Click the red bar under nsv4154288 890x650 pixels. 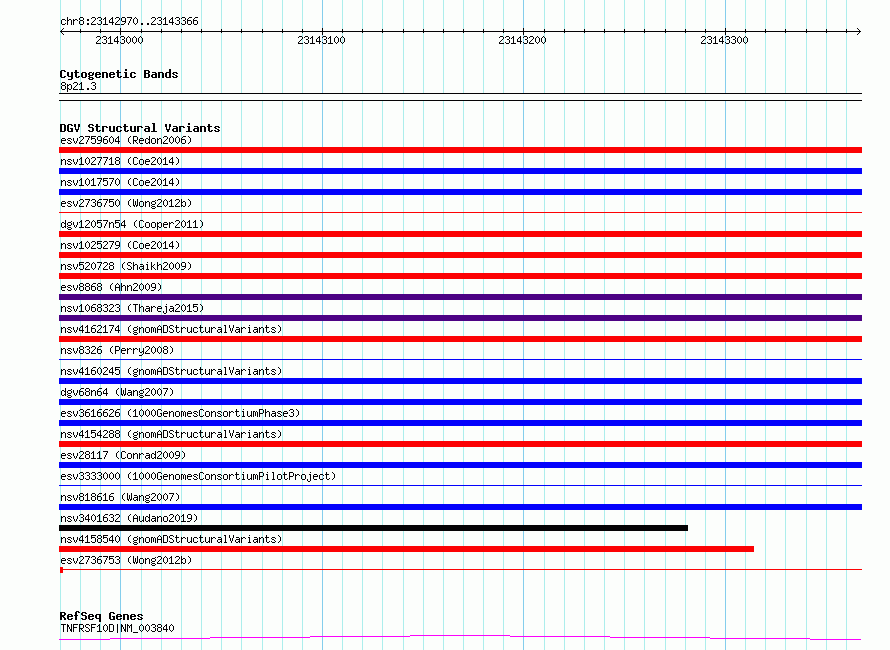tap(460, 444)
